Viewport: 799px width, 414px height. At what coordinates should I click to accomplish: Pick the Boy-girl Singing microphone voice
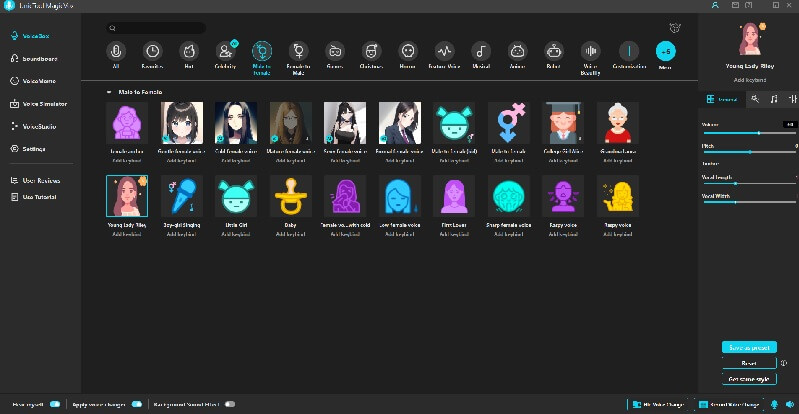click(181, 196)
